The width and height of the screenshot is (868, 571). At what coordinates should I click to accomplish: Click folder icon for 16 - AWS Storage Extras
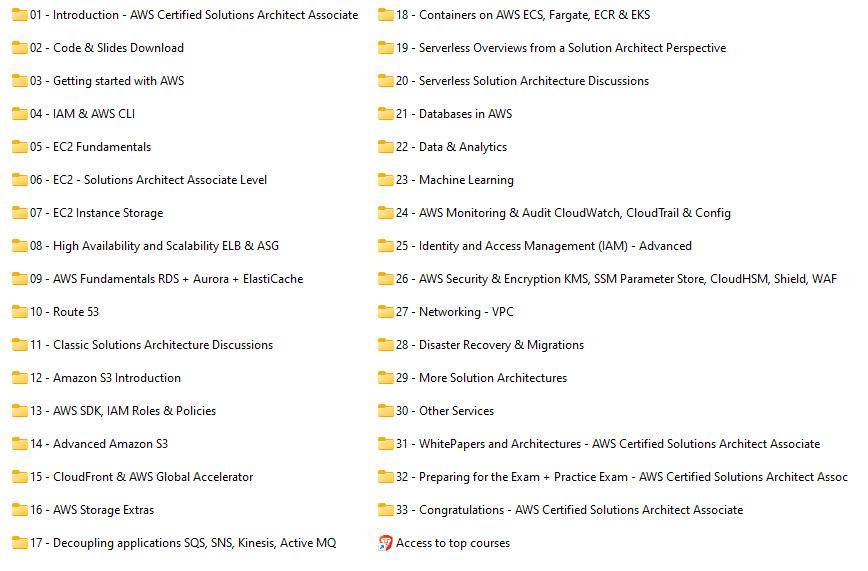tap(19, 510)
